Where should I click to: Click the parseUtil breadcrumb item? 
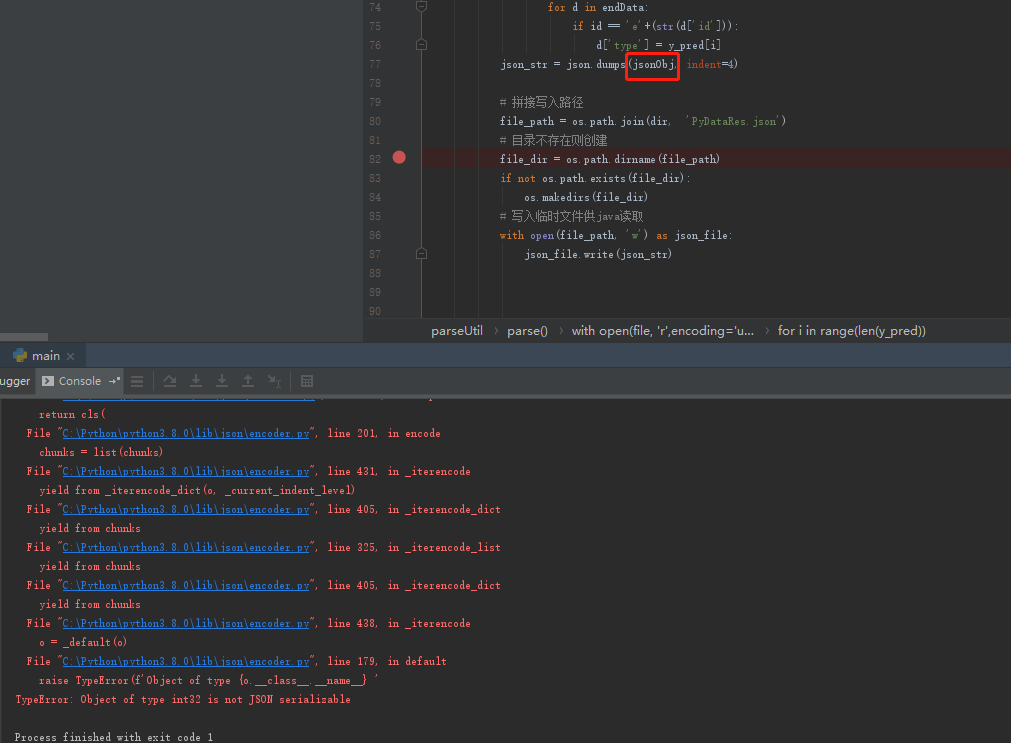(456, 330)
